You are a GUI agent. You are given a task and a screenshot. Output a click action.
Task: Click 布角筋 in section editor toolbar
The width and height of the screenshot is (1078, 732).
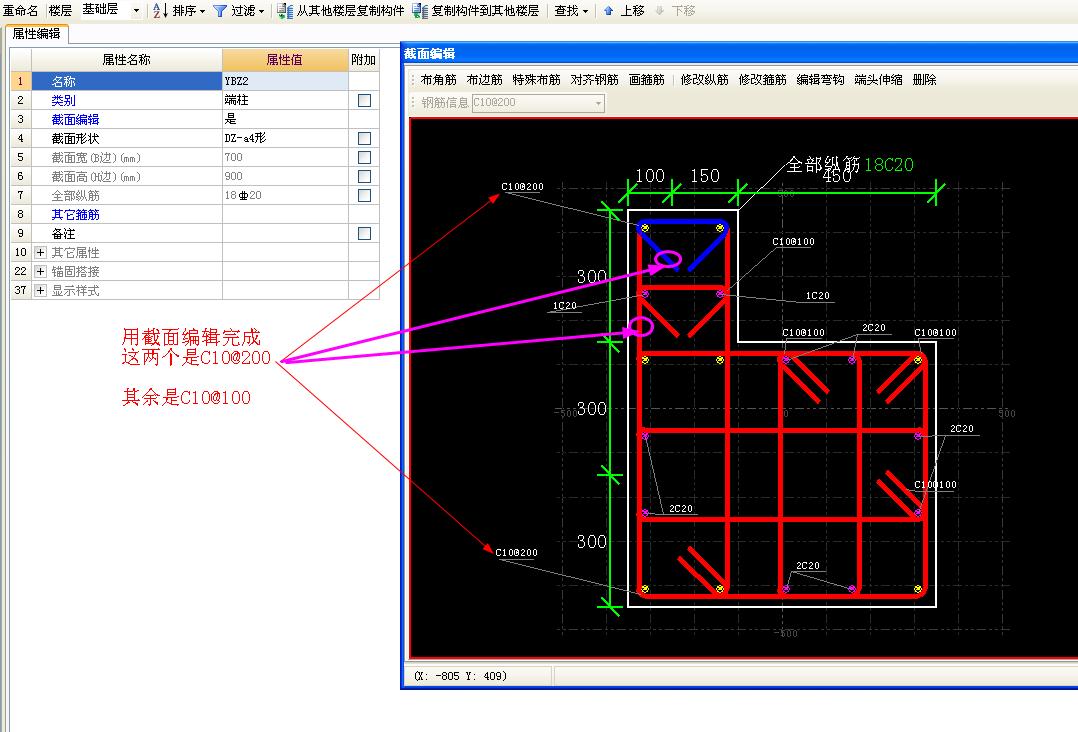[x=439, y=80]
